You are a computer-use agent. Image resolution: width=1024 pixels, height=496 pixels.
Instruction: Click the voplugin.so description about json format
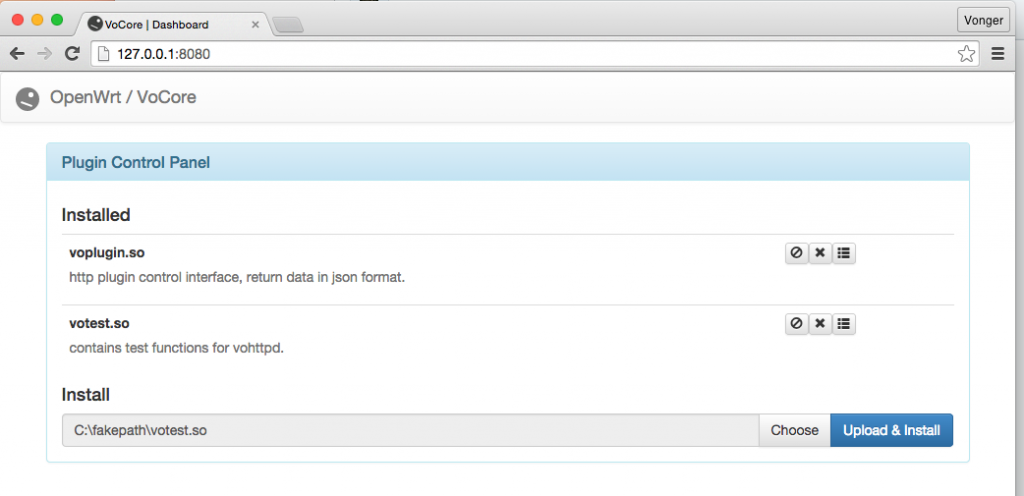coord(238,277)
